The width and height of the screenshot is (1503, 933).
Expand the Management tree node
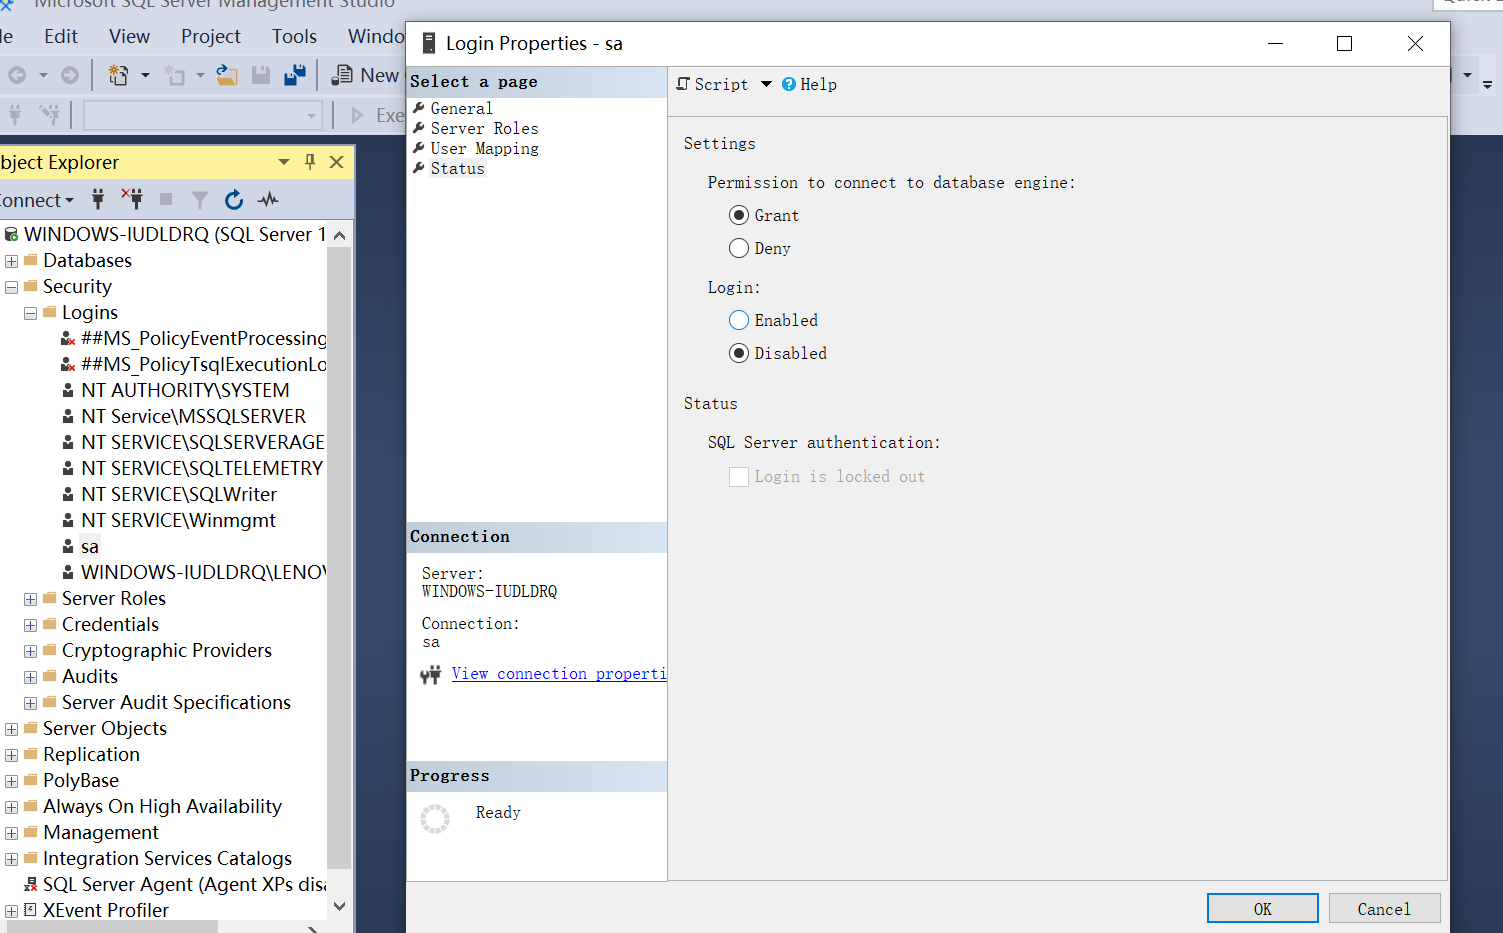pyautogui.click(x=11, y=833)
